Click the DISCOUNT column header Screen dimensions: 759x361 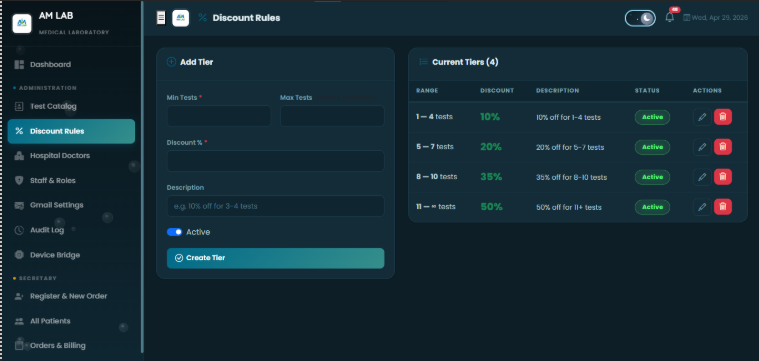click(497, 90)
